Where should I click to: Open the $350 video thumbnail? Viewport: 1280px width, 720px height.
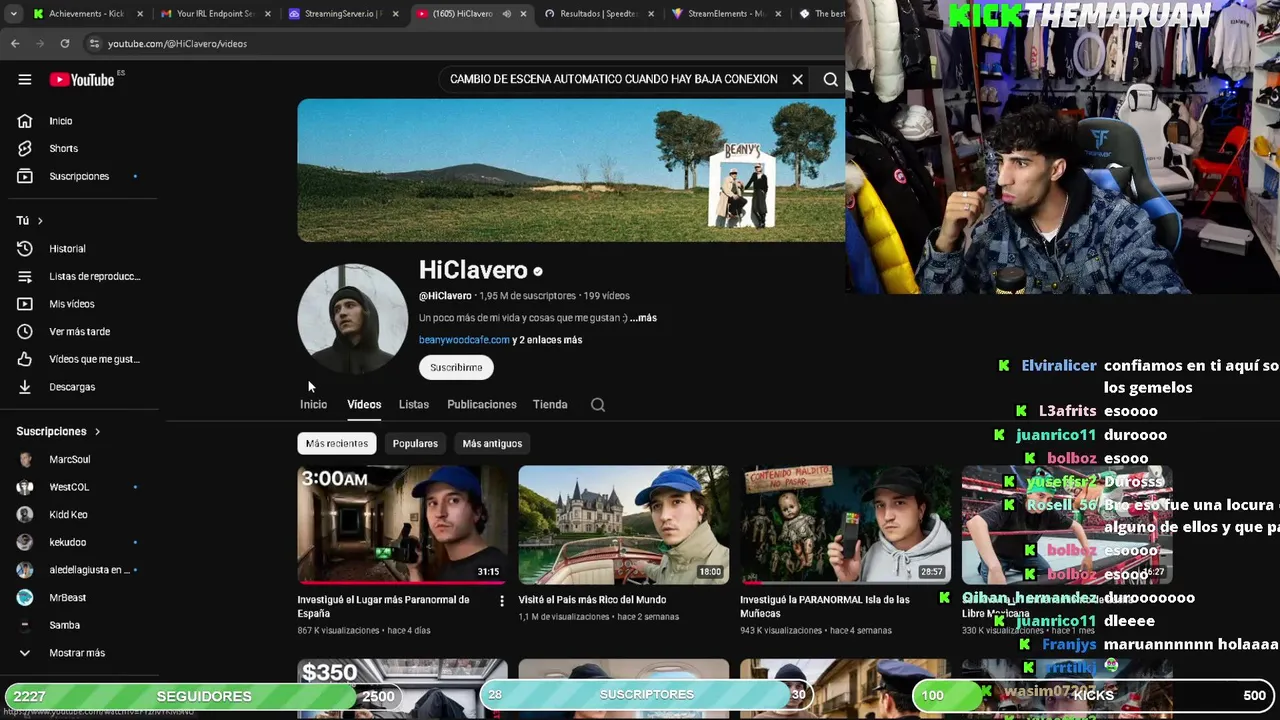click(x=402, y=672)
